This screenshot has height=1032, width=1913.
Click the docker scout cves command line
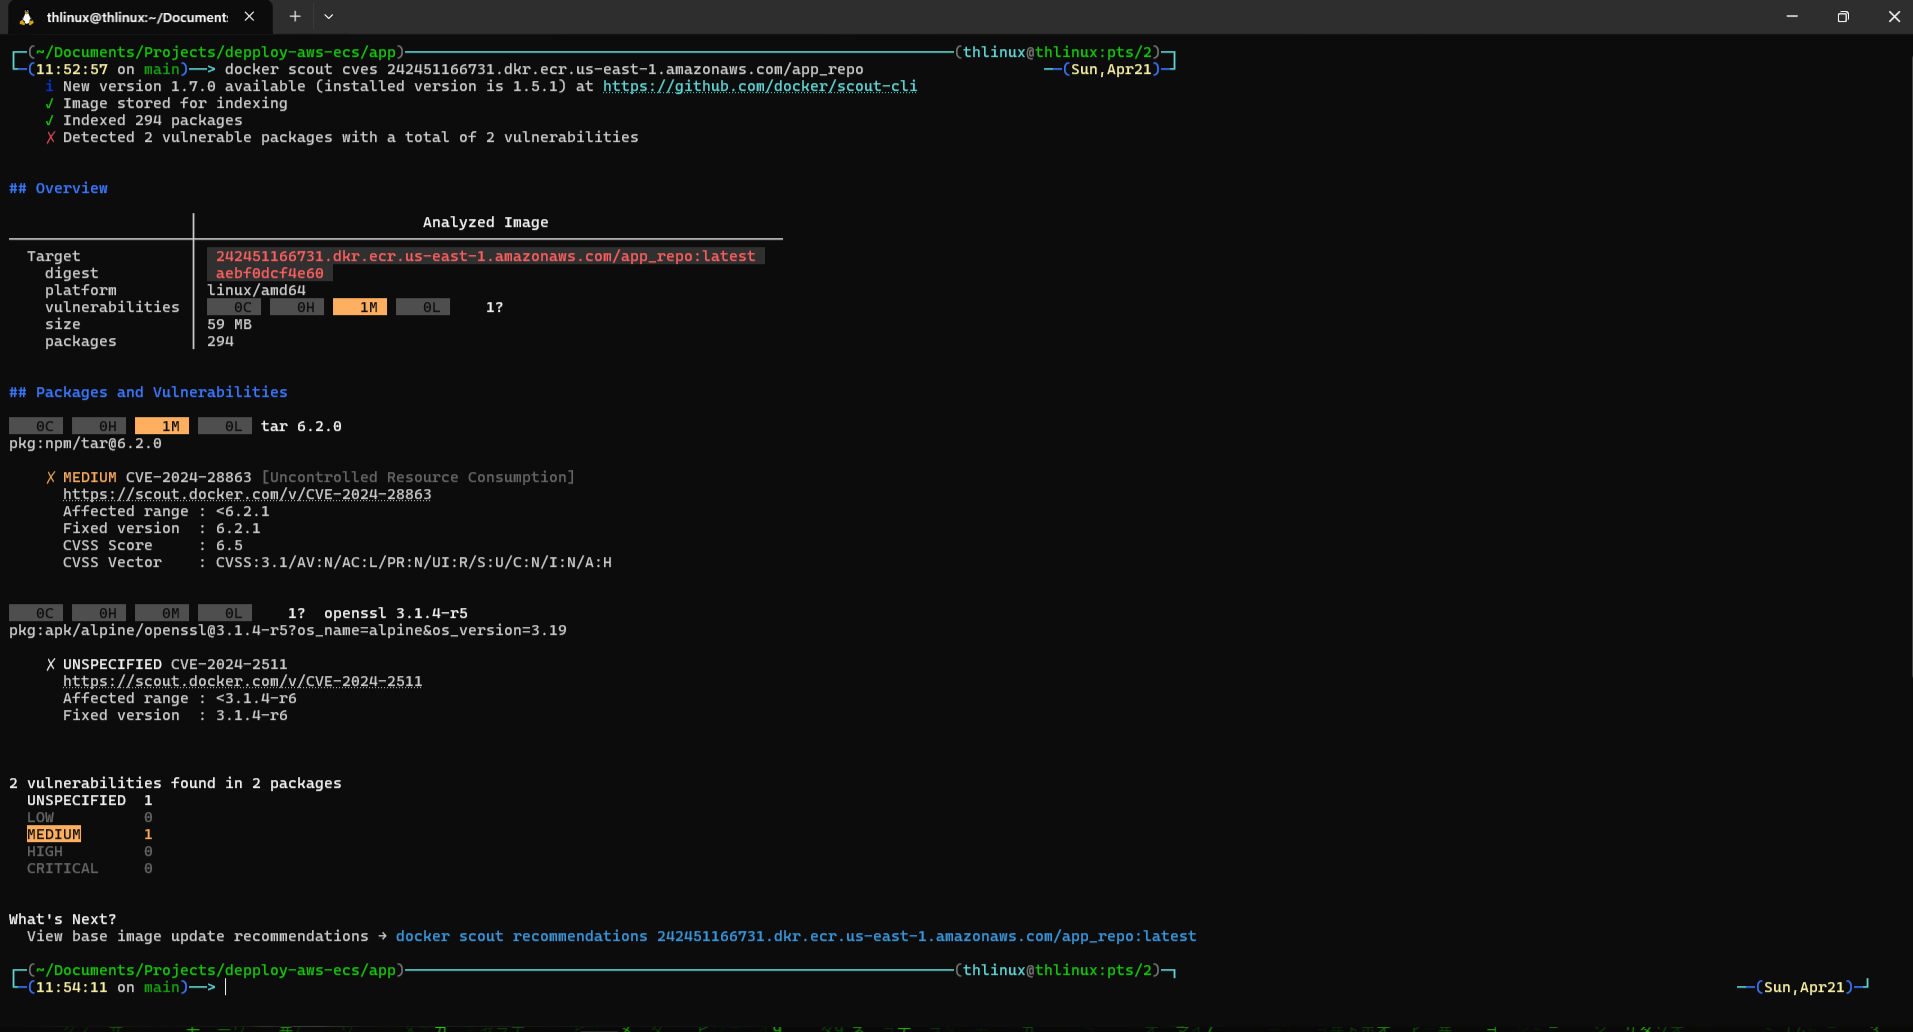tap(544, 69)
